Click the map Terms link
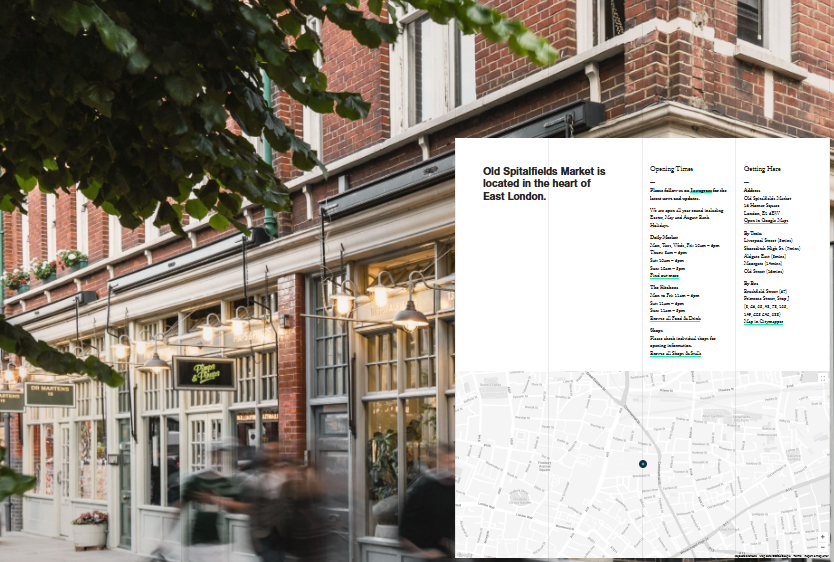The image size is (834, 562). pos(797,556)
